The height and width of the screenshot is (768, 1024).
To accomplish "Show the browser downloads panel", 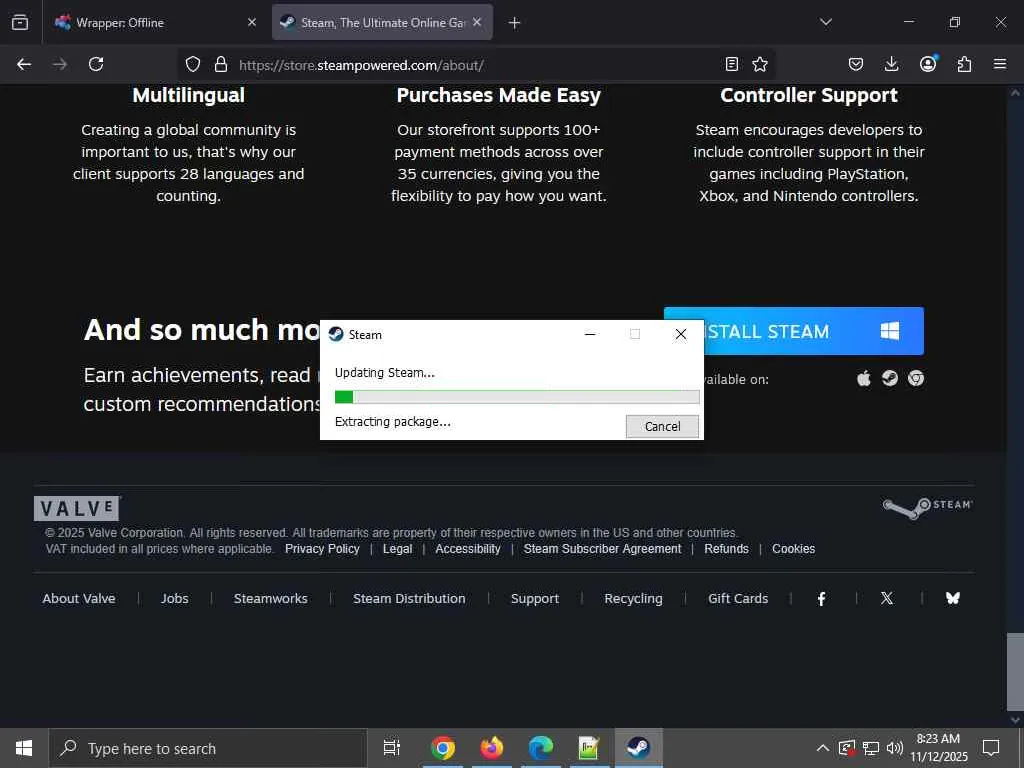I will point(891,64).
